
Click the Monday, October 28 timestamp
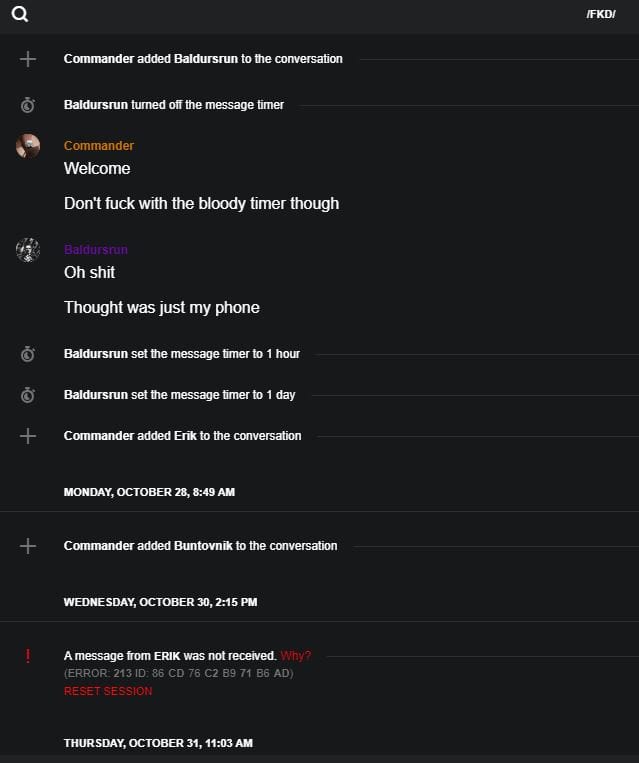[x=149, y=492]
